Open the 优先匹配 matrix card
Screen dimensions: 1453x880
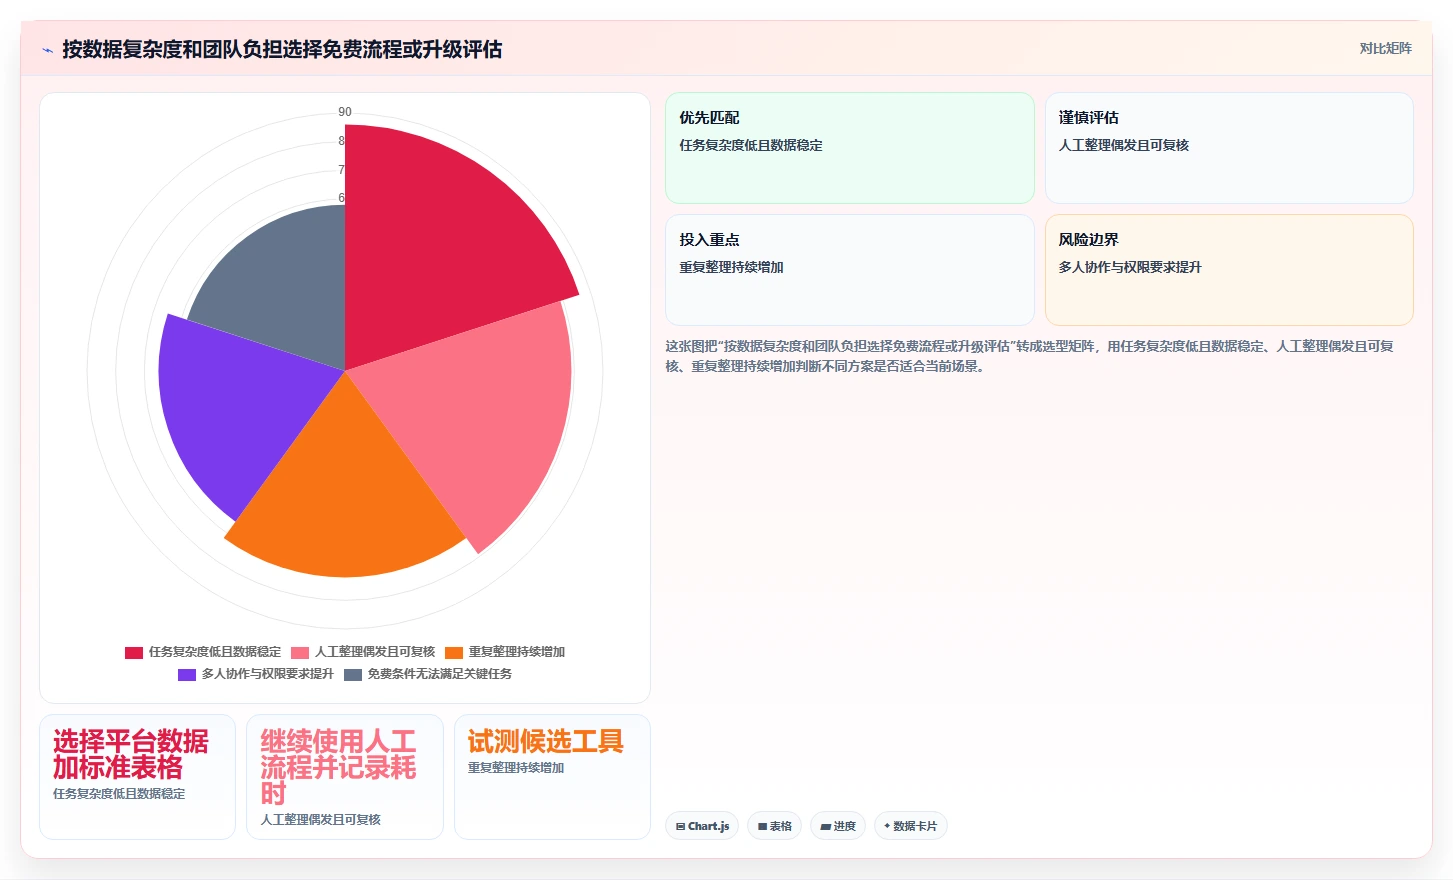pos(850,148)
